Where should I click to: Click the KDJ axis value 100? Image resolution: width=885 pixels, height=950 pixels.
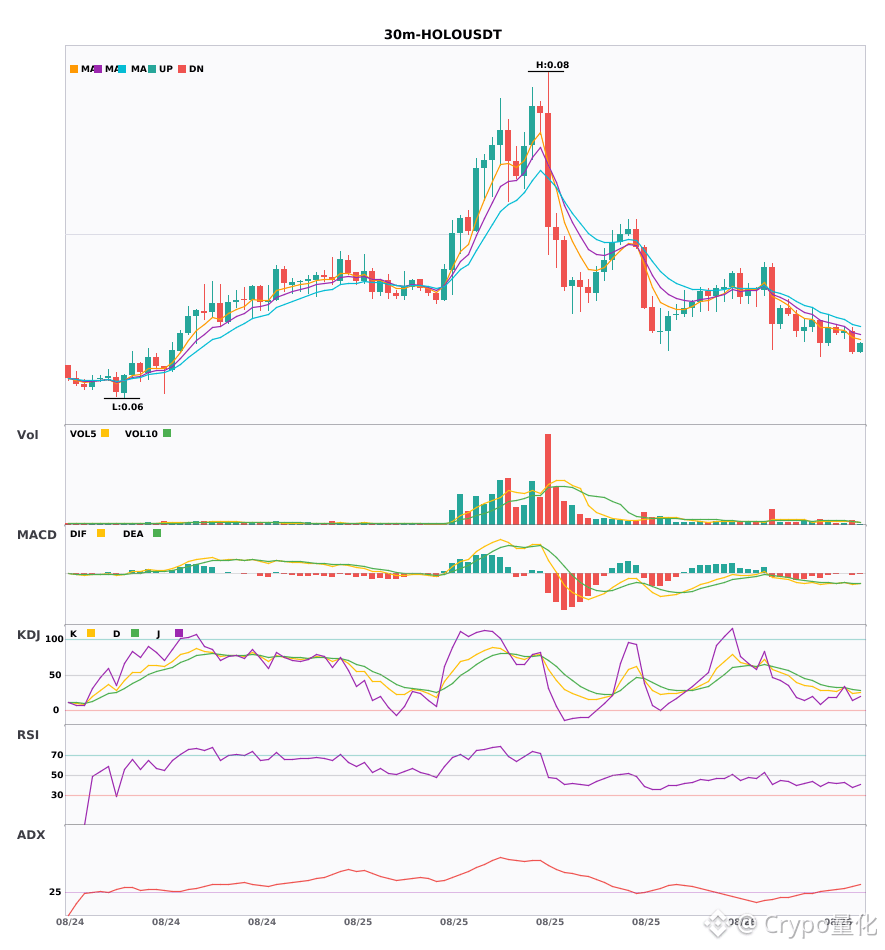(55, 639)
